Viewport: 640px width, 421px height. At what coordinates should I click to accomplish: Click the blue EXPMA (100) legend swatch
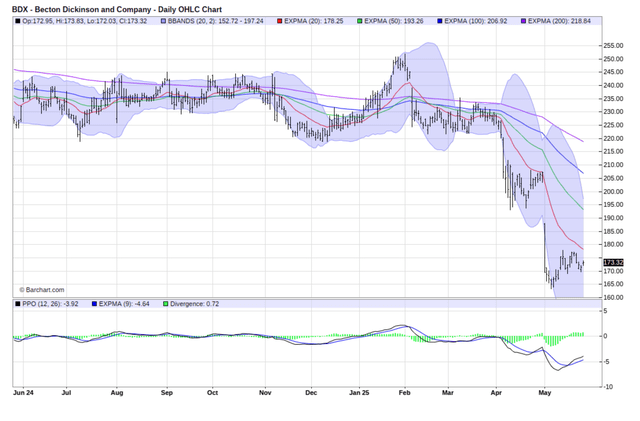pyautogui.click(x=440, y=21)
